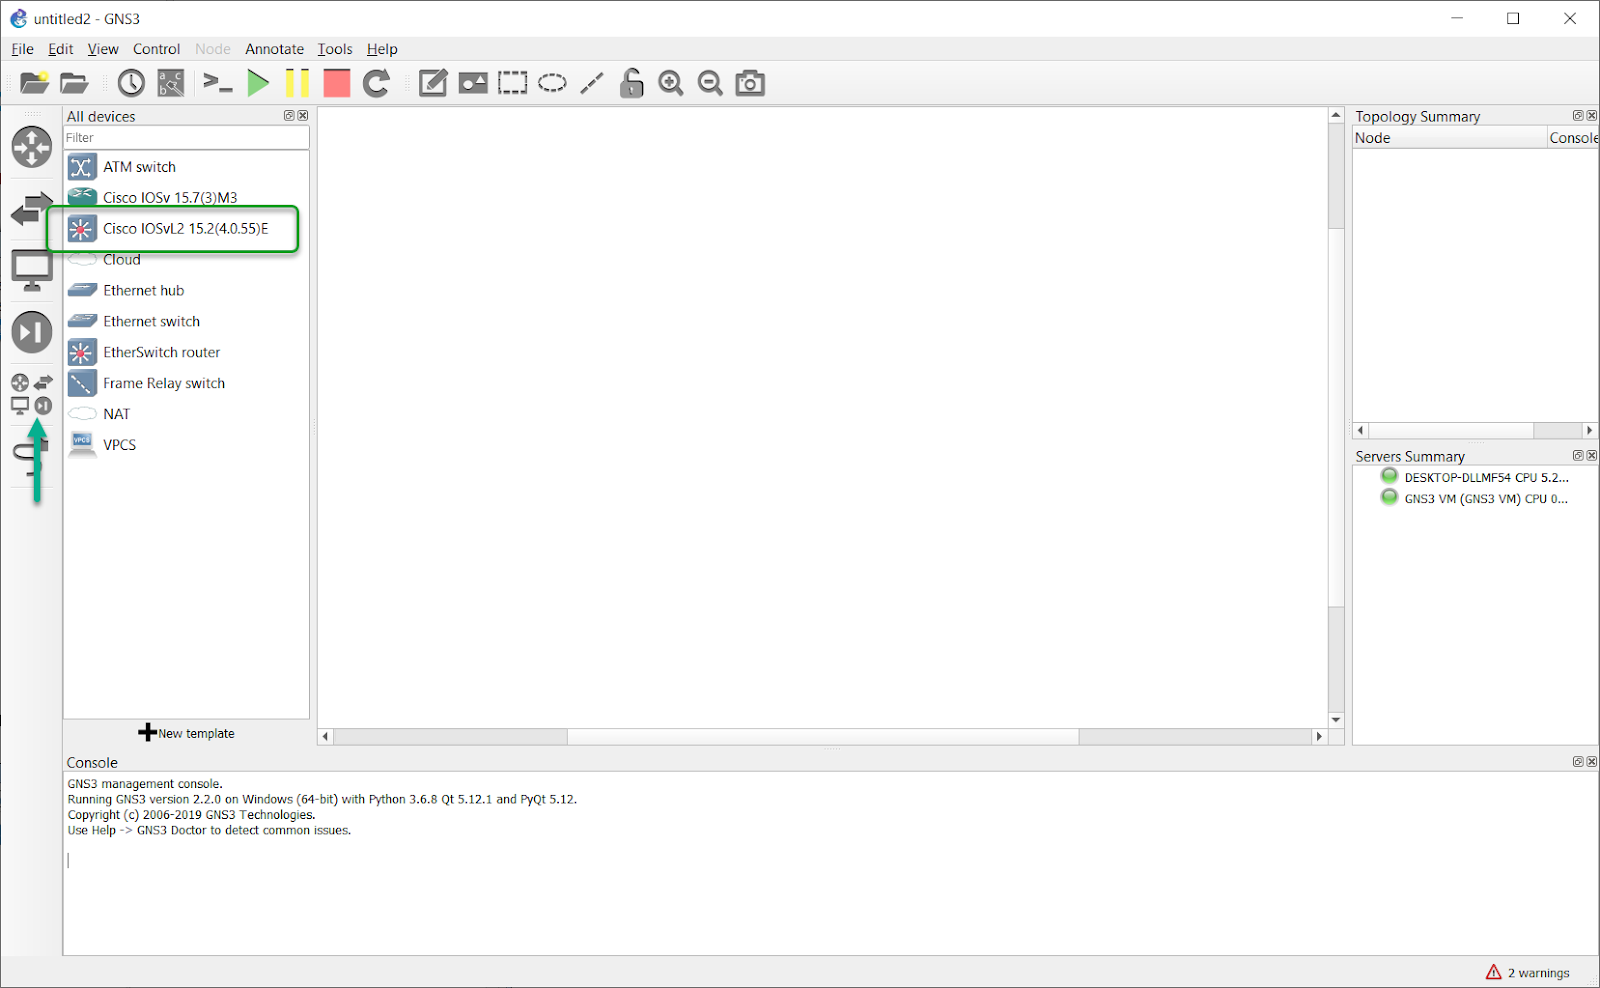Browse all devices sidebar icon

tap(32, 394)
